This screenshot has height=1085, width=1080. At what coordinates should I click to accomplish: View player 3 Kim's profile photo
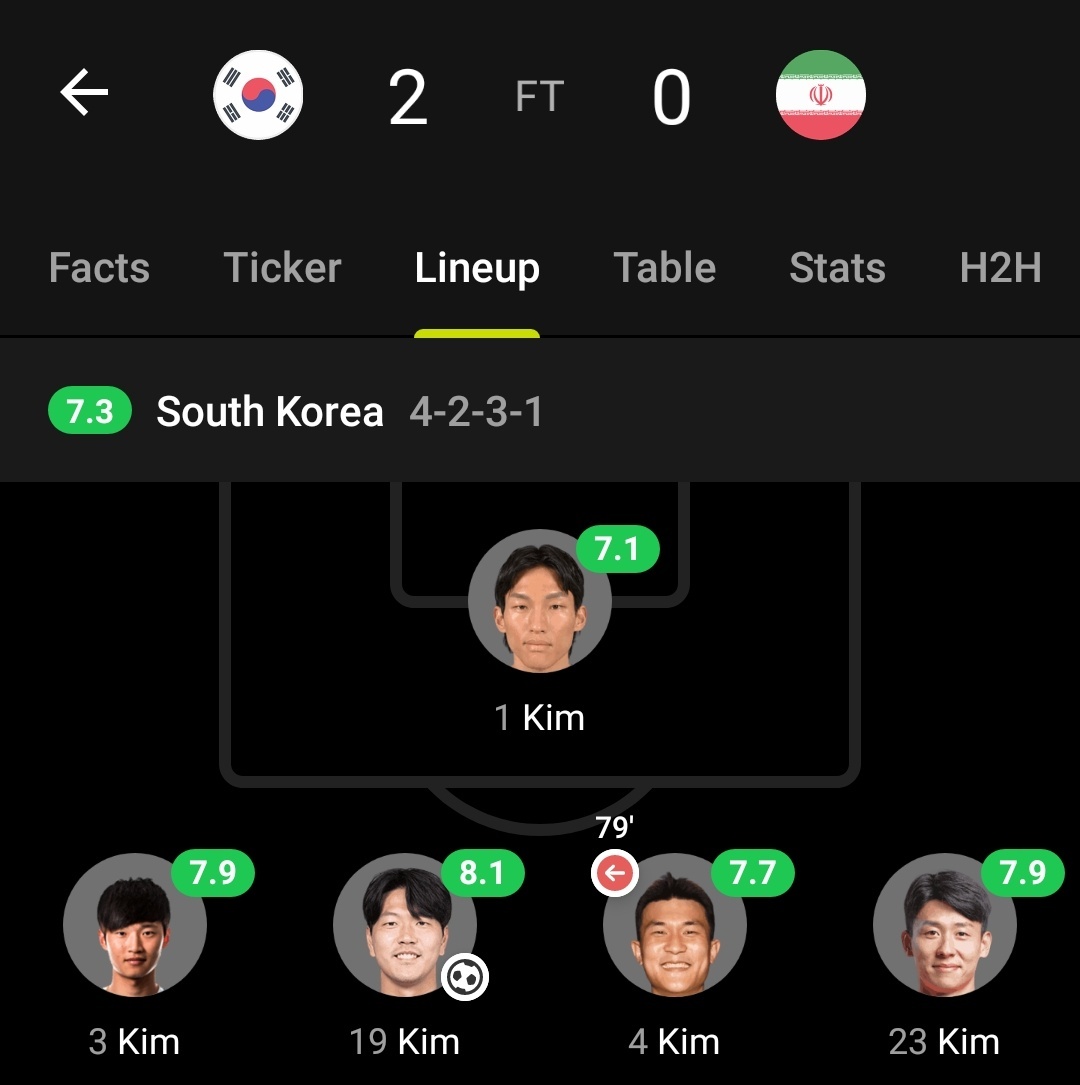tap(135, 925)
